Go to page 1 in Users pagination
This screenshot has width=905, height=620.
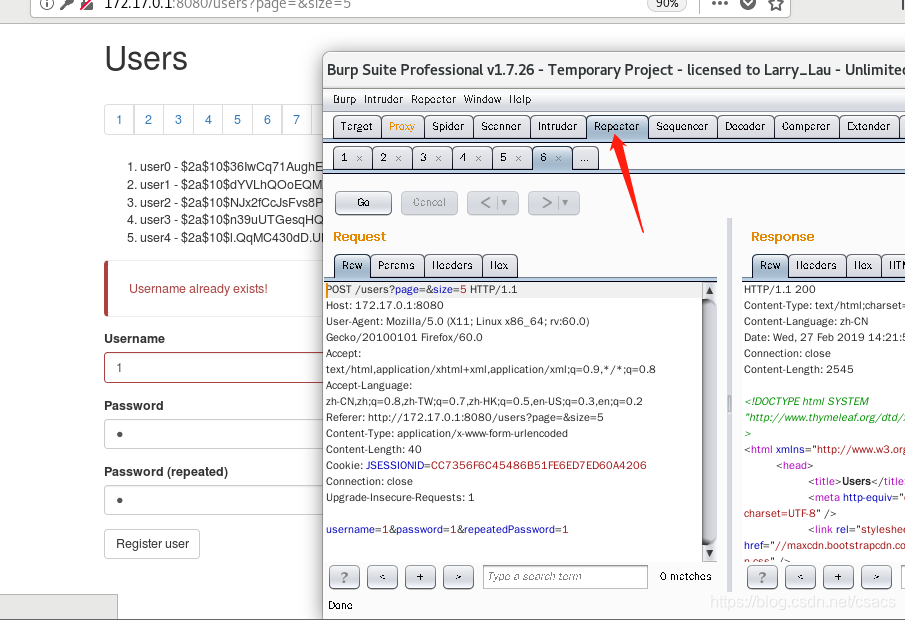coord(119,119)
